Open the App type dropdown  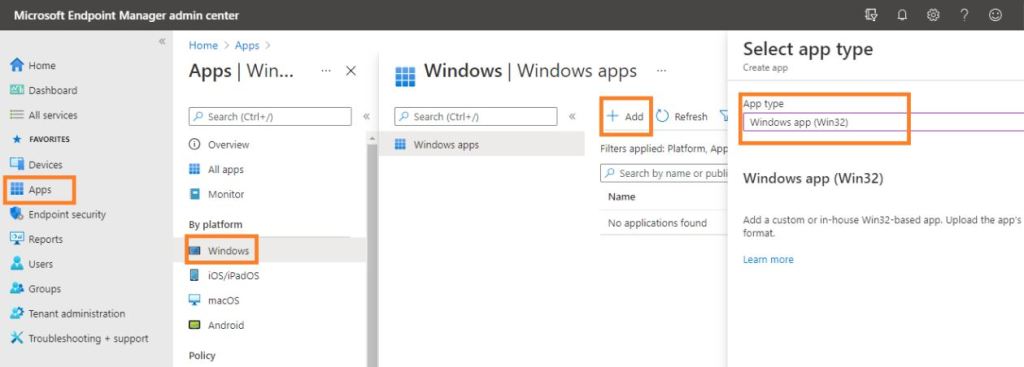pos(883,121)
